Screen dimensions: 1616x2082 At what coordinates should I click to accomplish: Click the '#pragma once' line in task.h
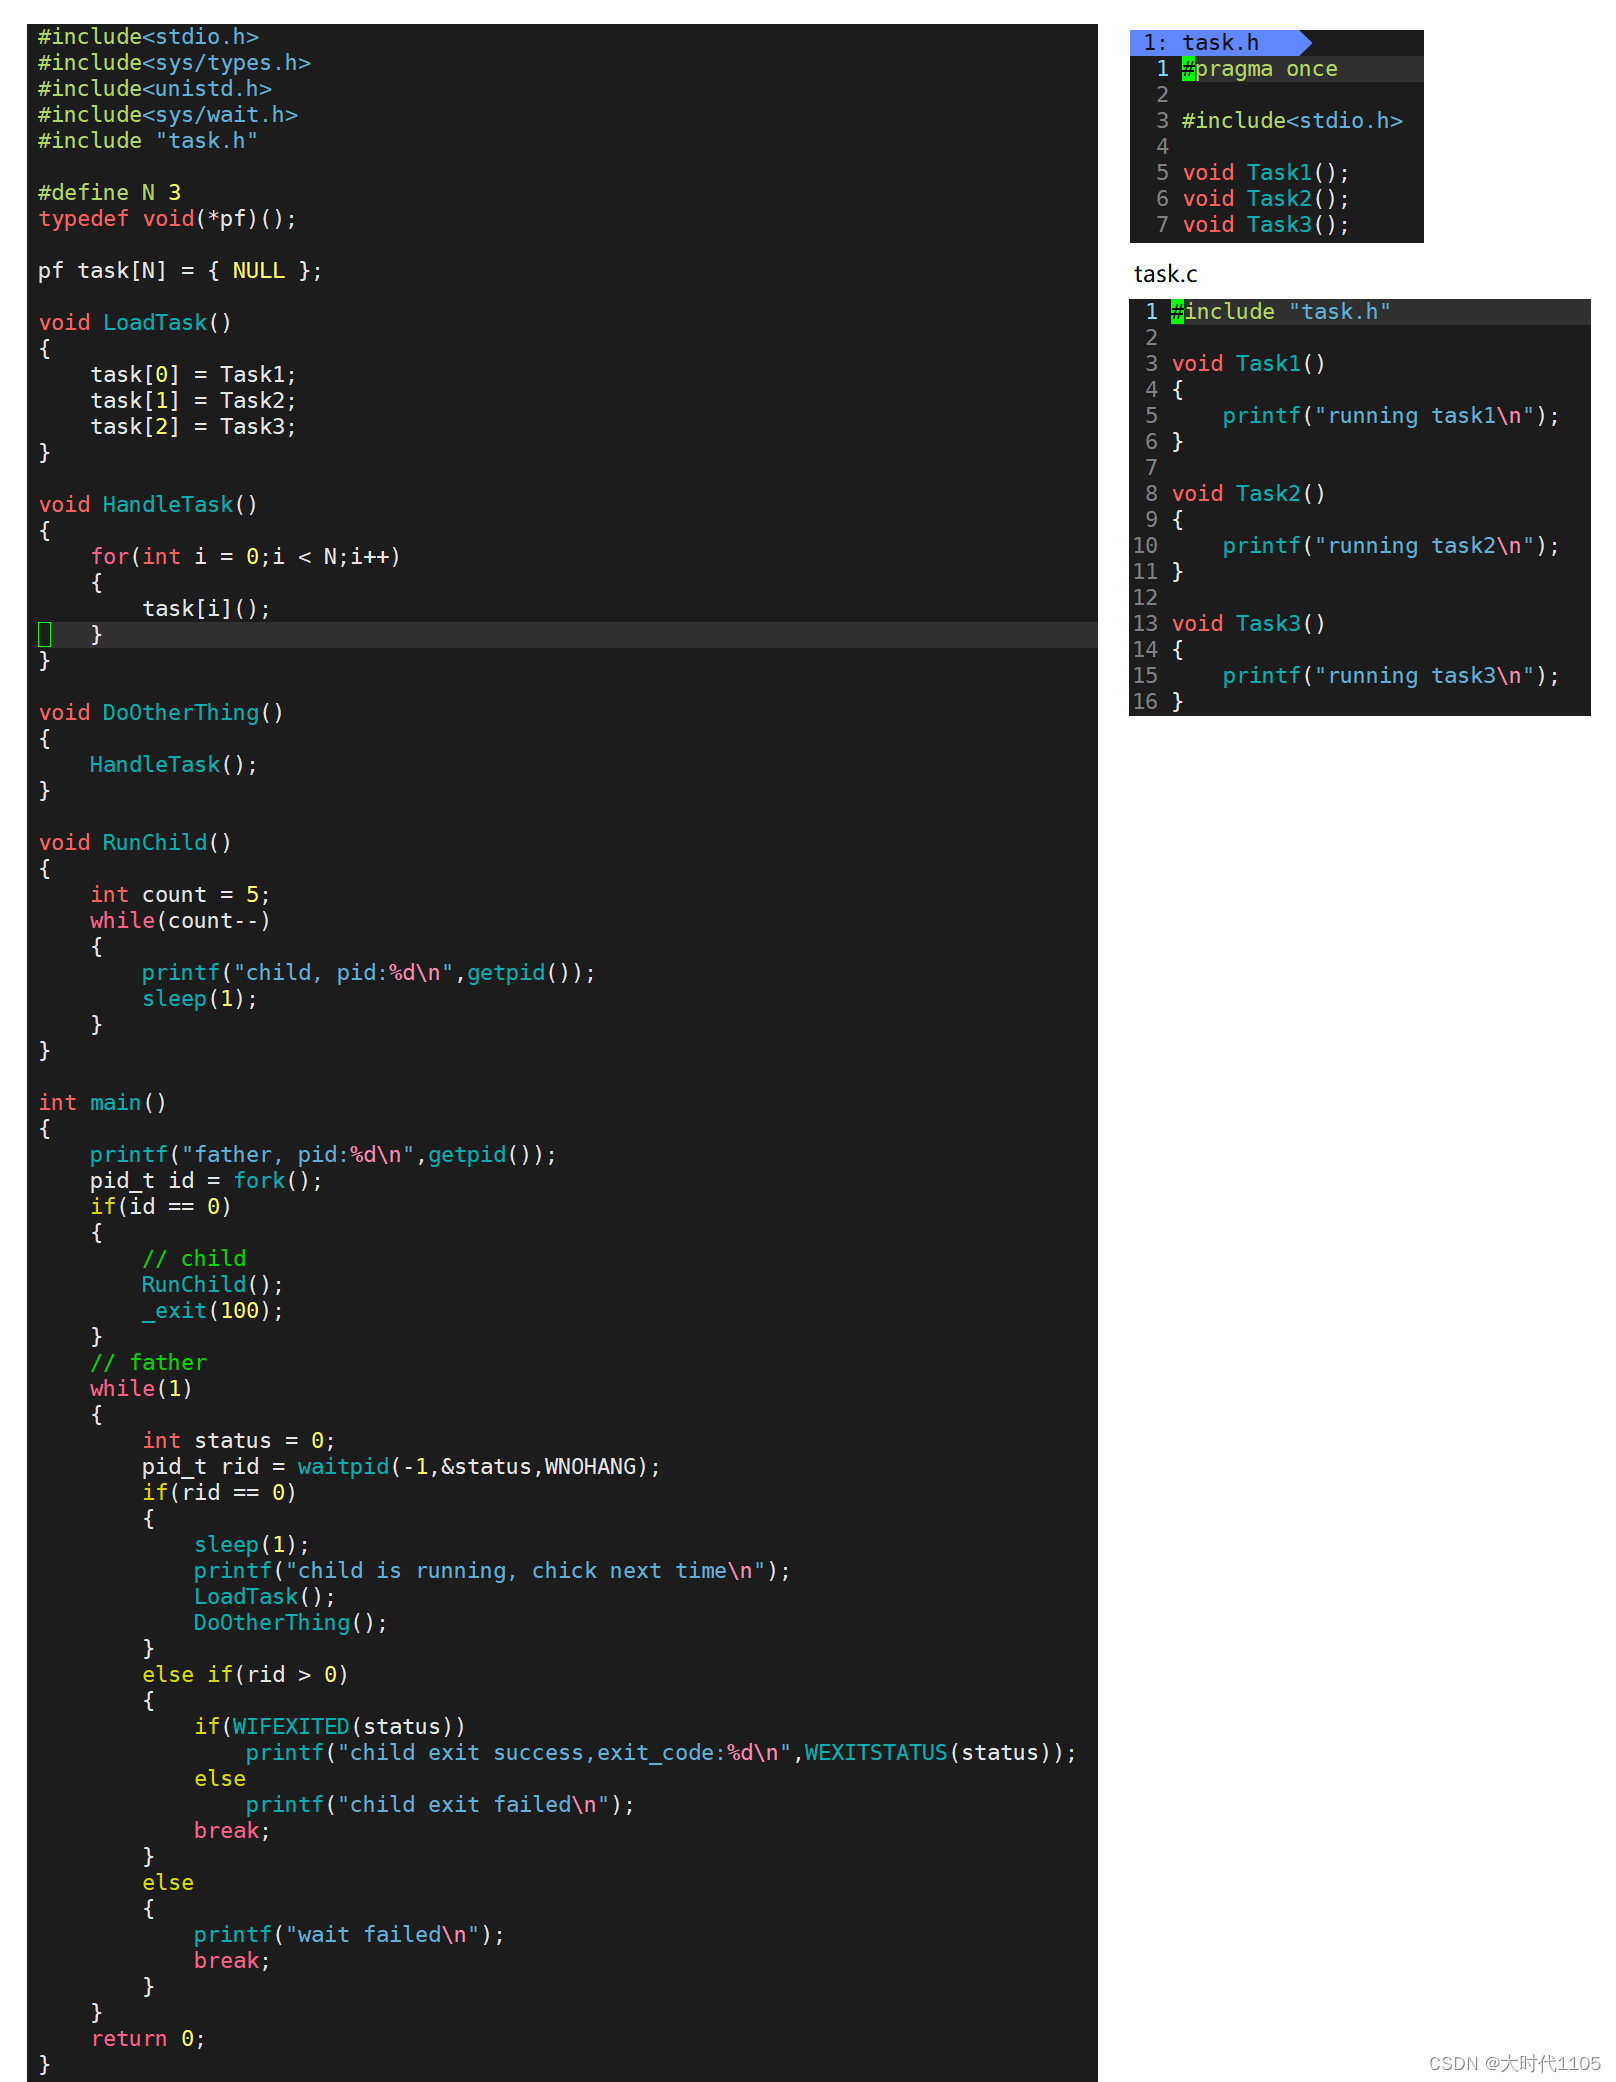(x=1259, y=69)
